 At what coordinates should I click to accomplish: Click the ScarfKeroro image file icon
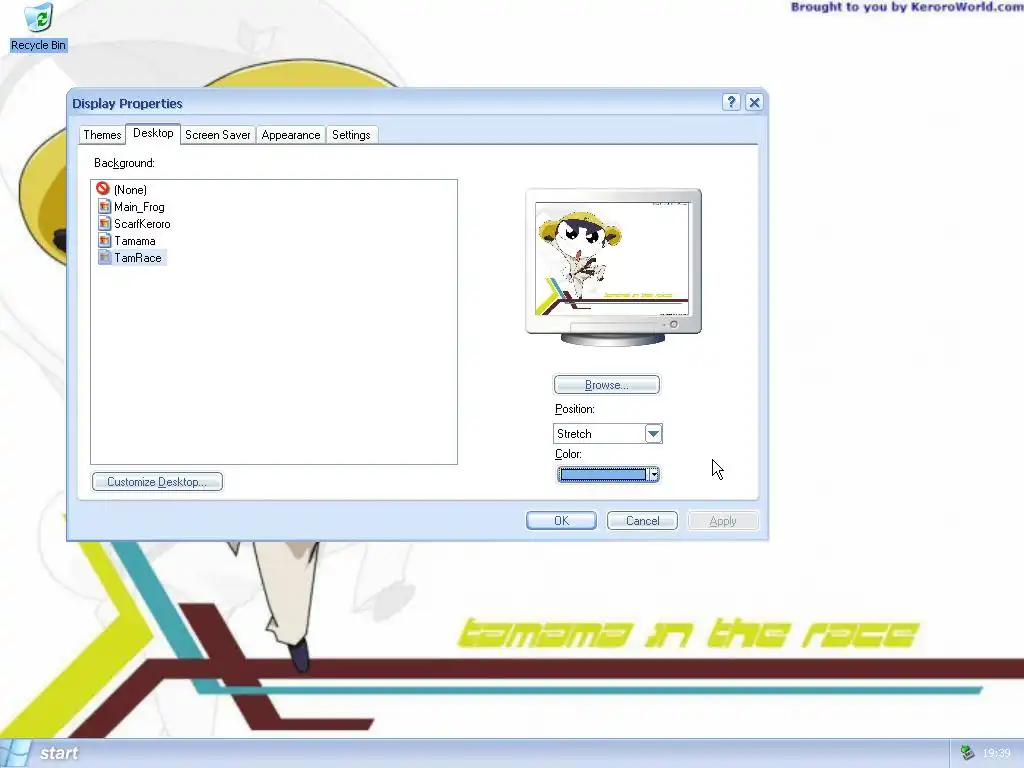104,223
